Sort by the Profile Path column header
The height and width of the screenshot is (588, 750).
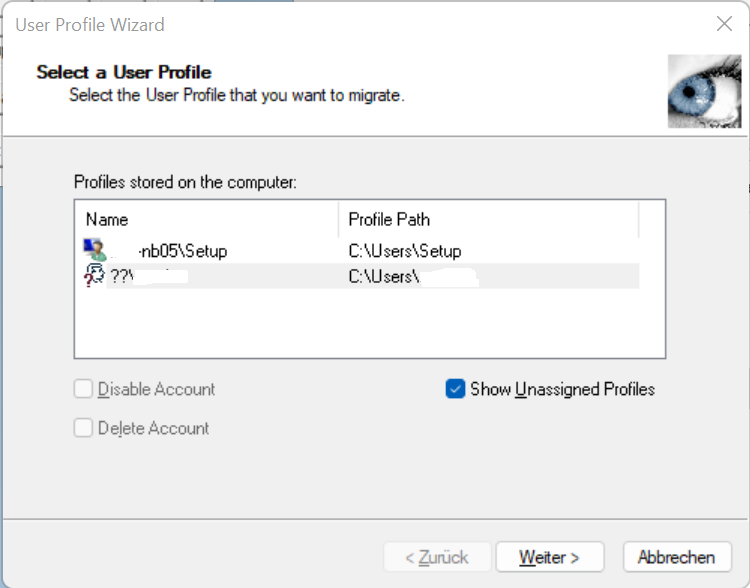click(488, 219)
